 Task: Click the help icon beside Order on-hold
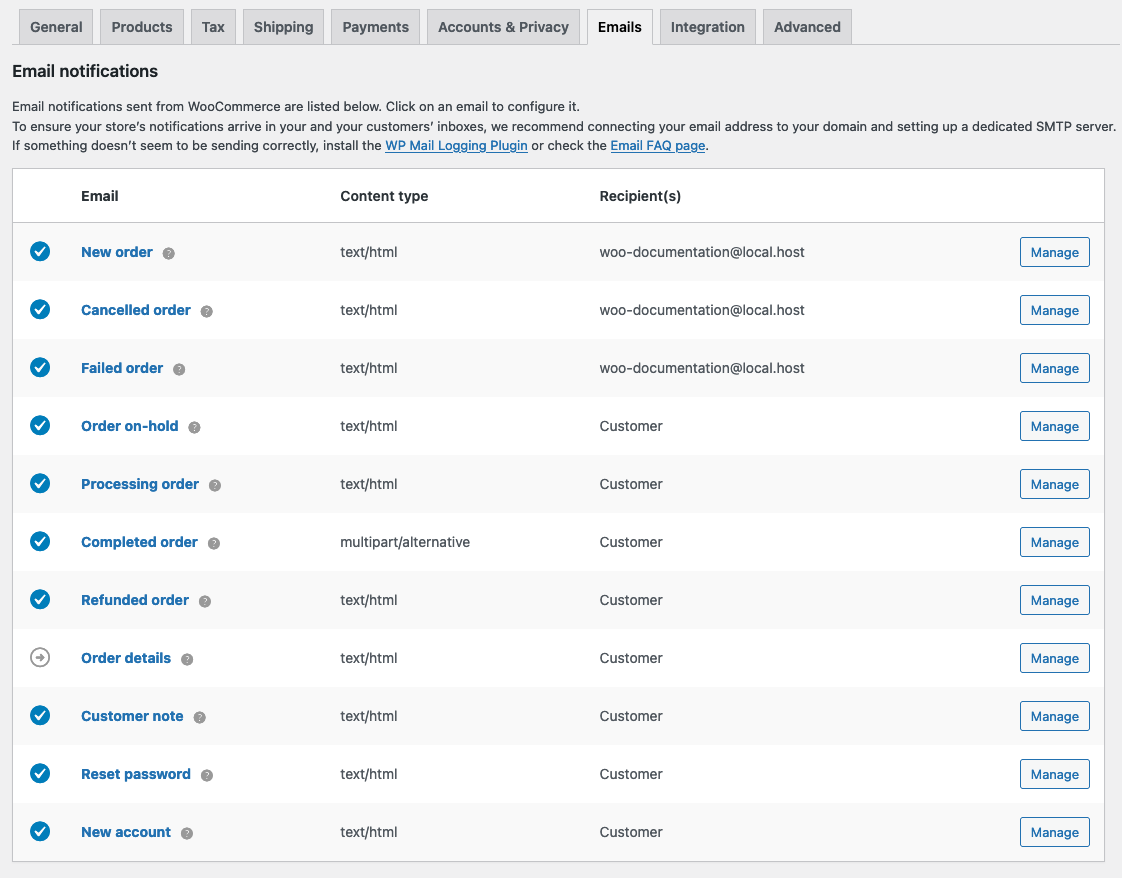(194, 426)
